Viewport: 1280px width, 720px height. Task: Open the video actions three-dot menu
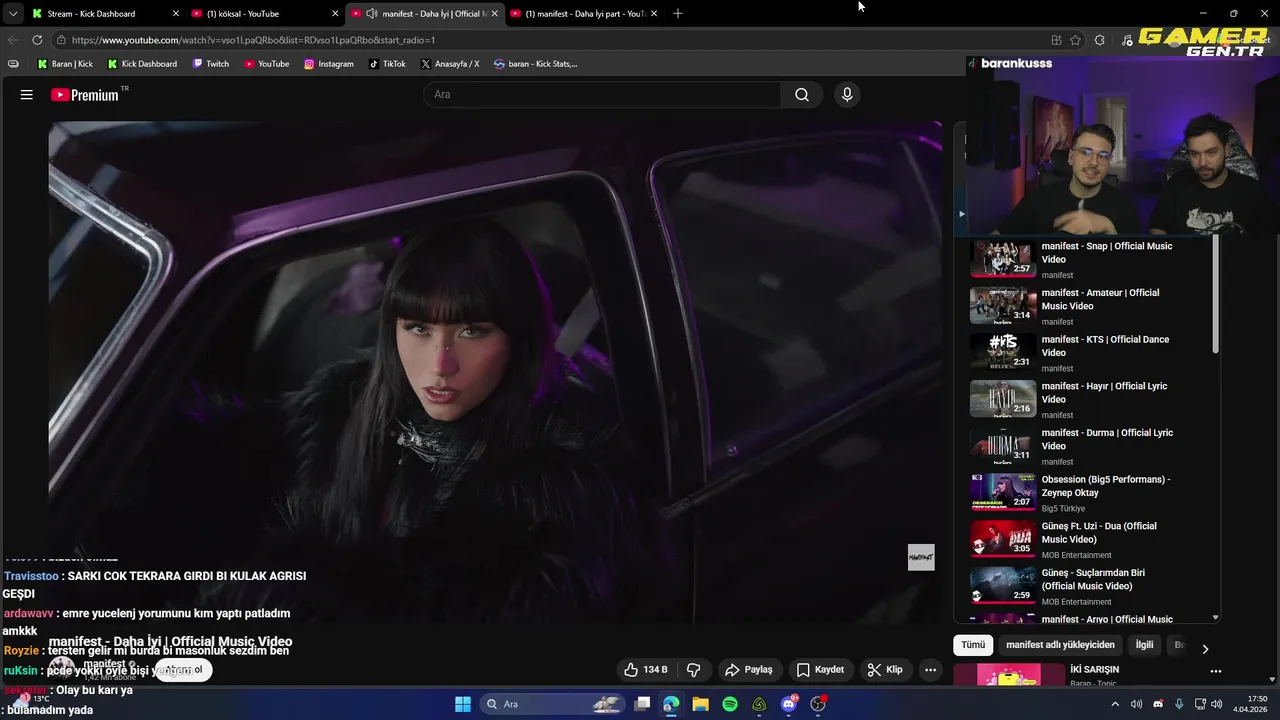(930, 670)
